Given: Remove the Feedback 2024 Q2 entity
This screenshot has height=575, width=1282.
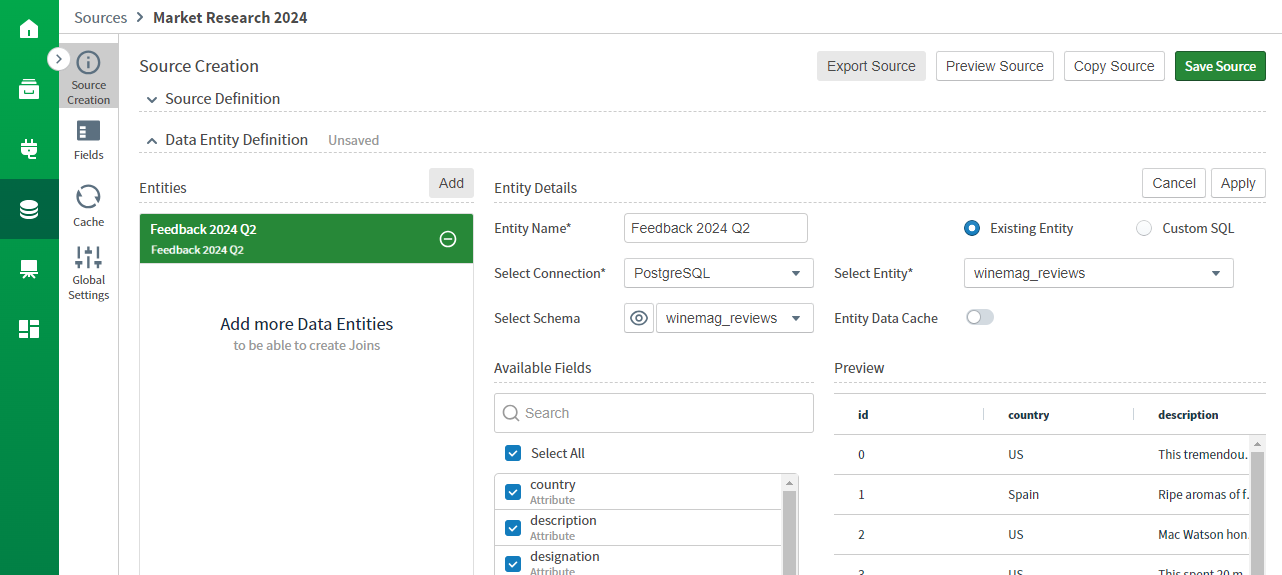Looking at the screenshot, I should 448,239.
